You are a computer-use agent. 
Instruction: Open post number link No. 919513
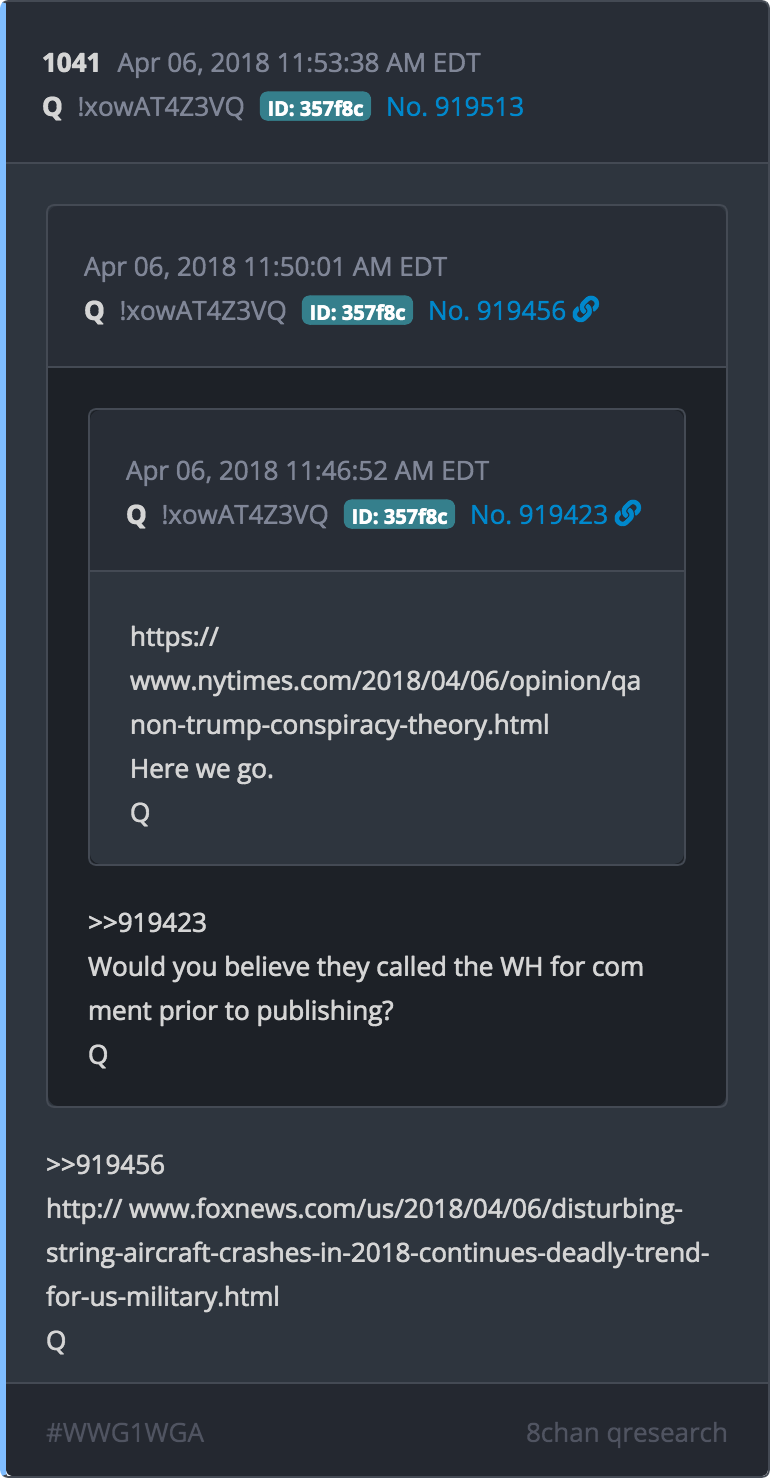(x=455, y=107)
